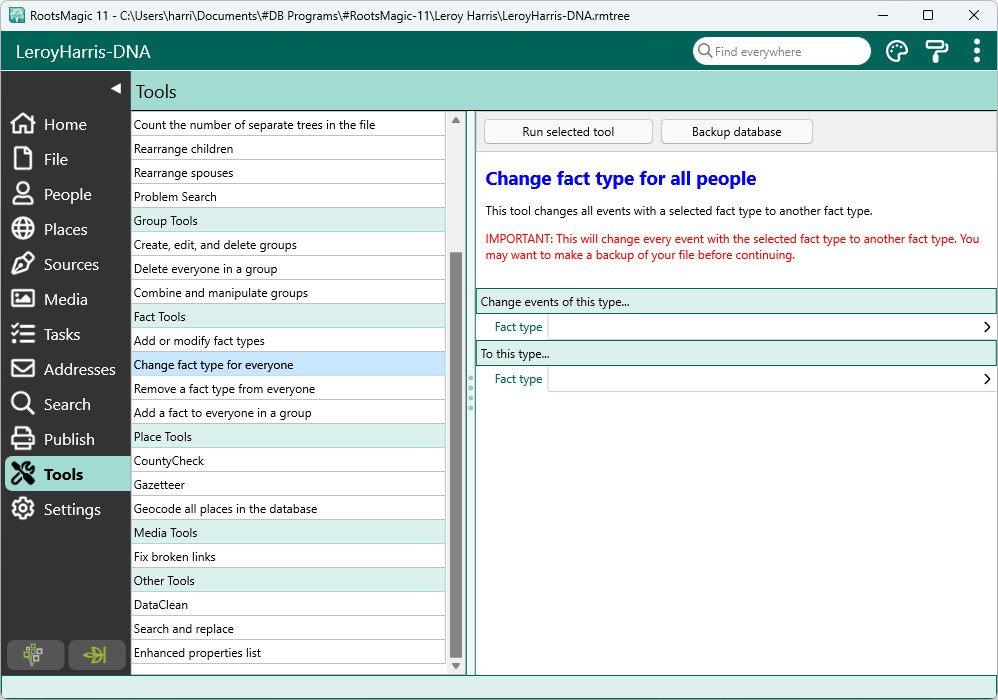998x700 pixels.
Task: Click the paint roller icon in header
Action: [x=936, y=51]
